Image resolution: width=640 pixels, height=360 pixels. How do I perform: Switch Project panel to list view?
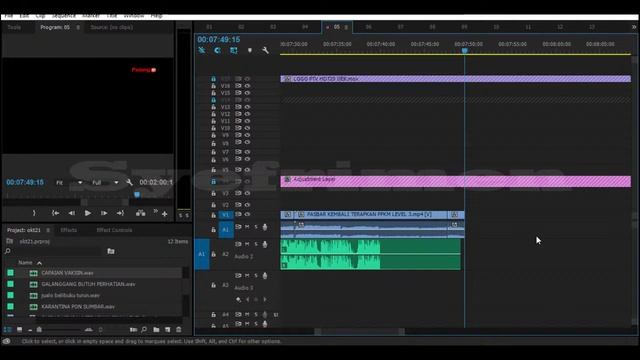[8, 329]
